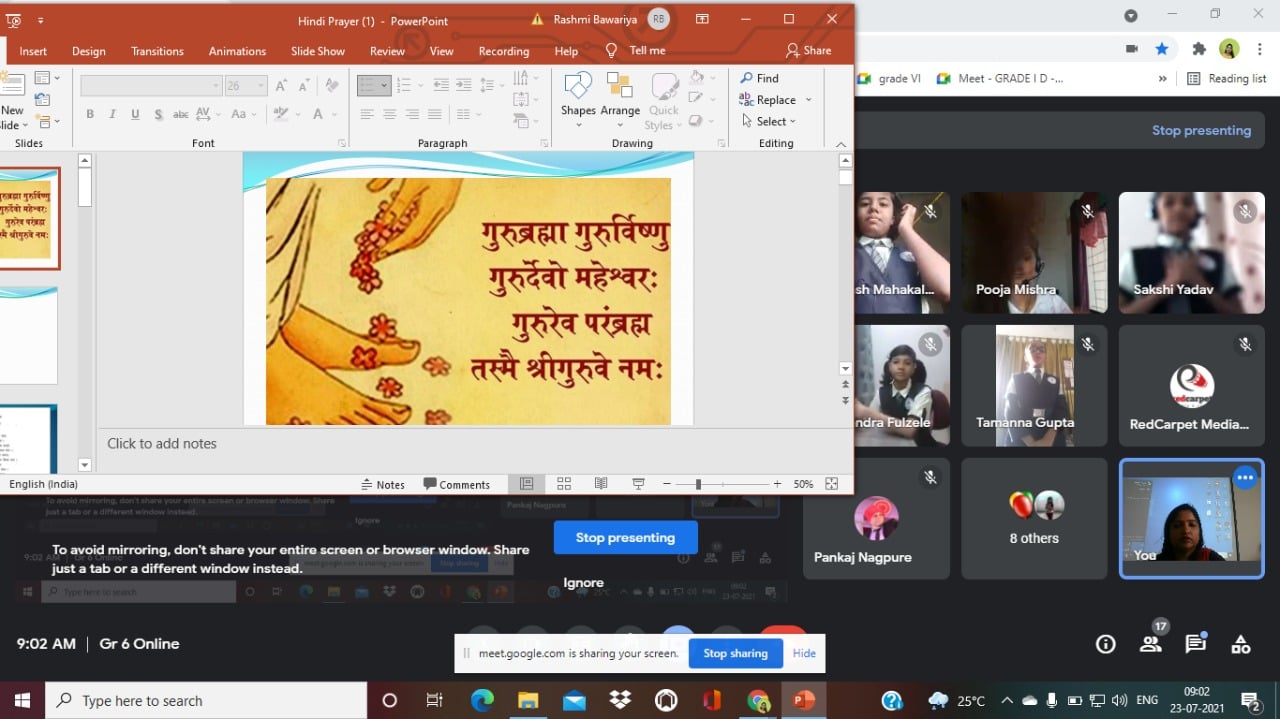The width and height of the screenshot is (1280, 719).
Task: Open Meet Activities icon
Action: [x=1241, y=644]
